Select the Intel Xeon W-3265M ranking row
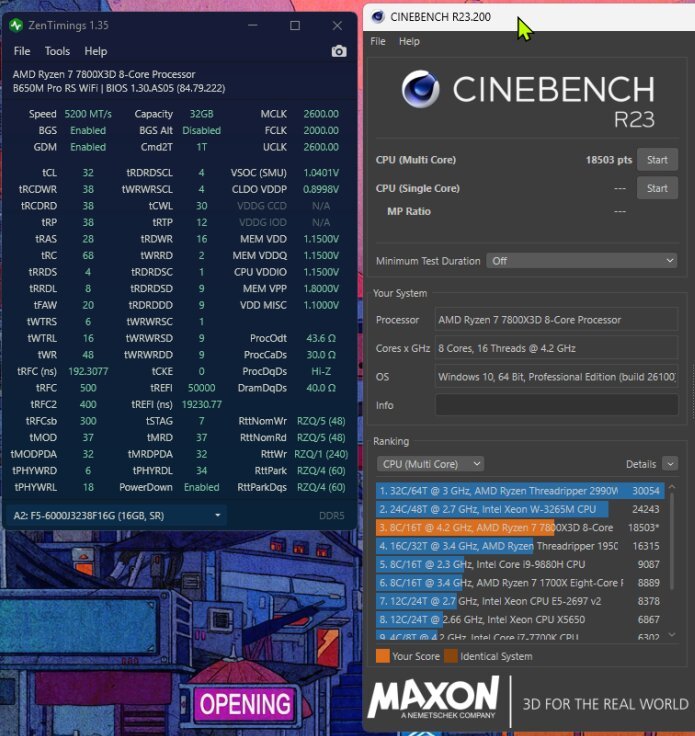695x736 pixels. click(520, 509)
